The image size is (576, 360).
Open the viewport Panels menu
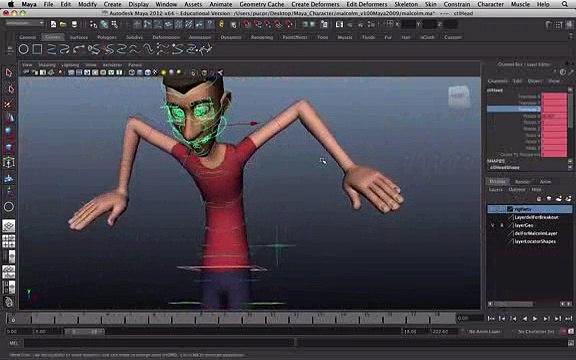coord(135,65)
